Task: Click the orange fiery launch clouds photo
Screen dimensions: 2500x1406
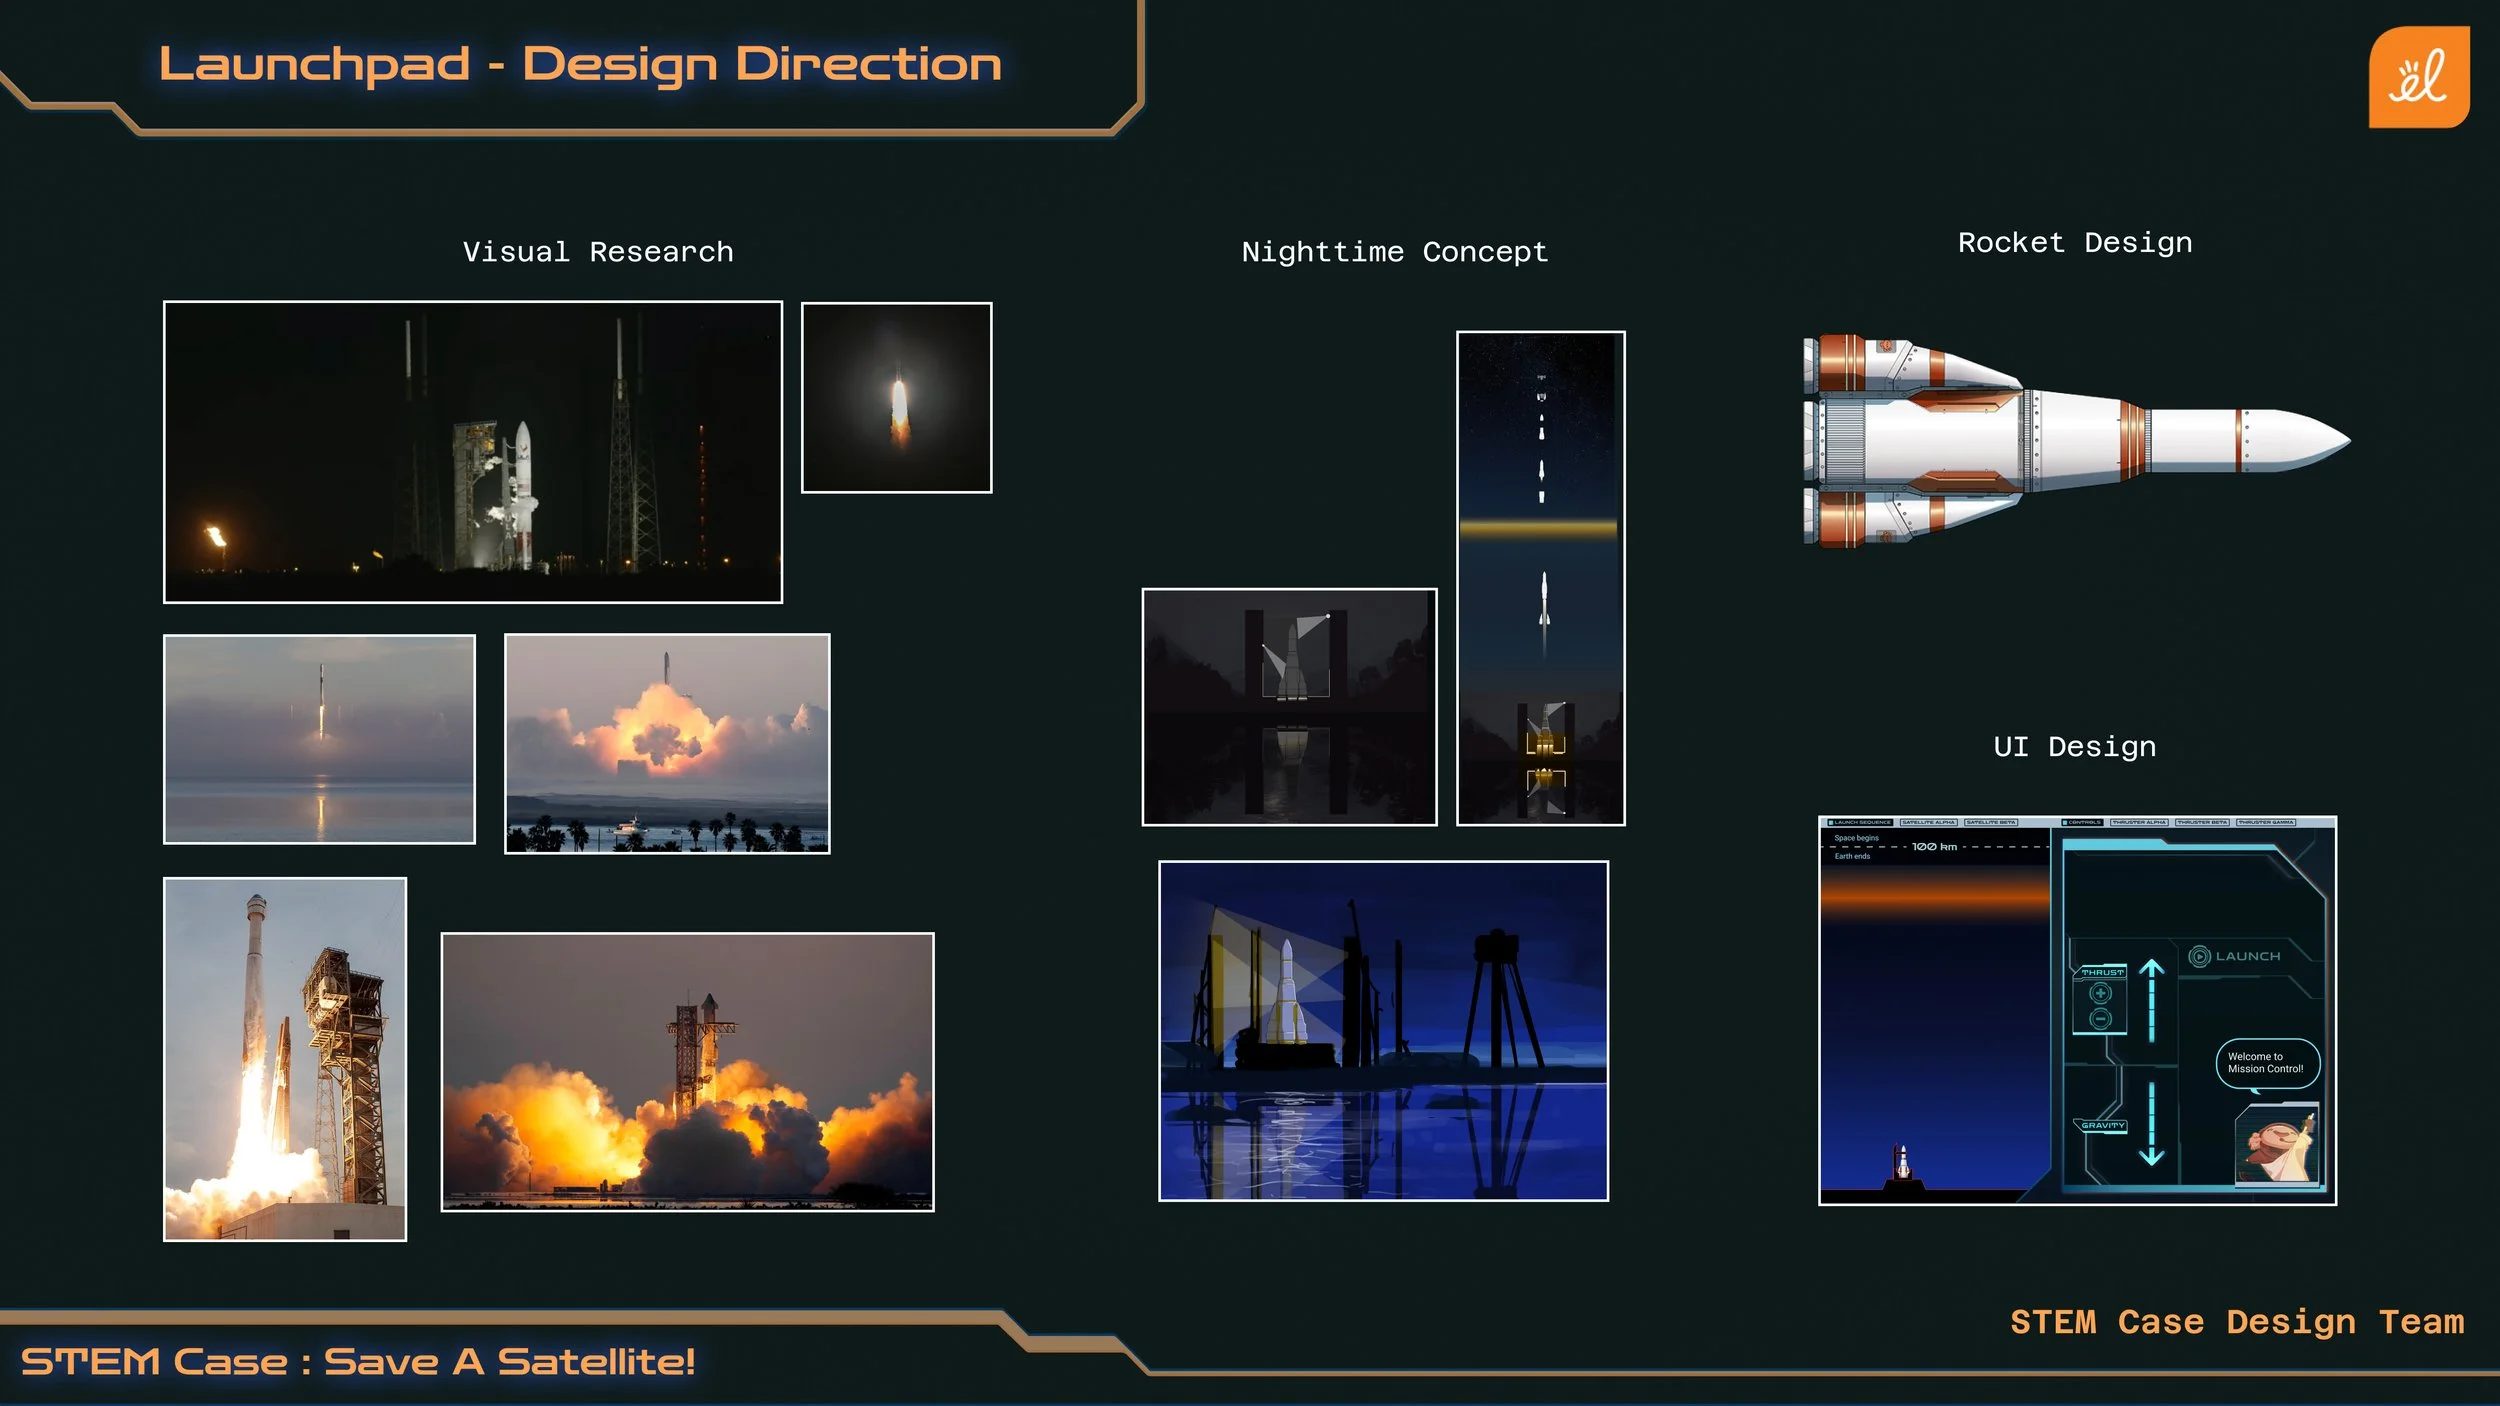Action: (687, 1072)
